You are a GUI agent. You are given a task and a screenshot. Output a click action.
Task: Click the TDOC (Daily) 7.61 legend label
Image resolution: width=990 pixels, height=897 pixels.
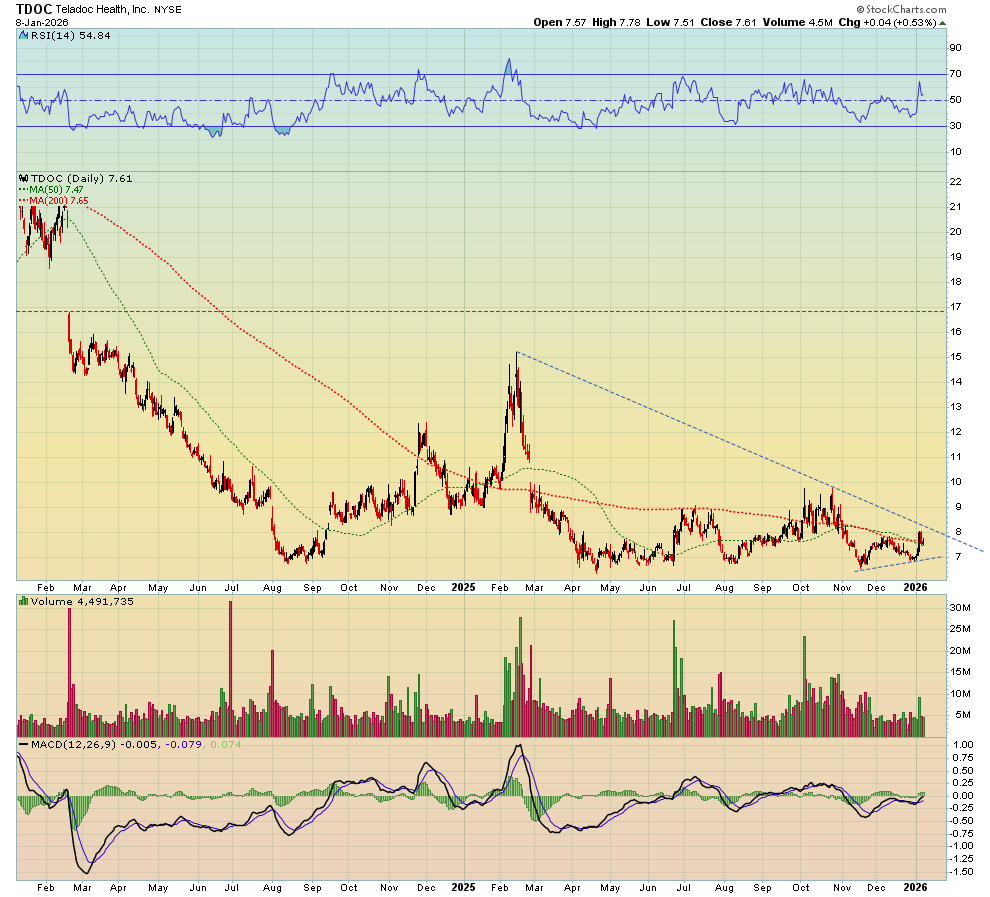coord(81,179)
